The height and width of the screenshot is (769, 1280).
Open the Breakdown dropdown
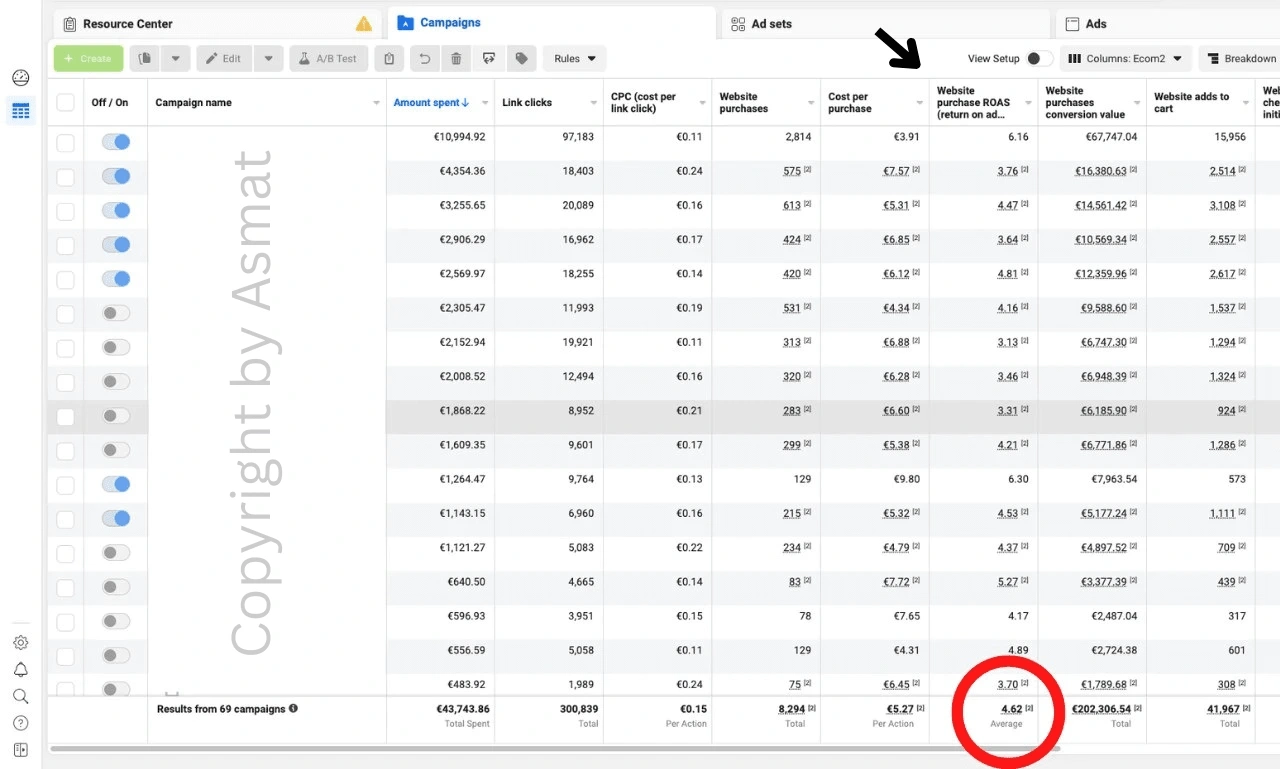1240,59
